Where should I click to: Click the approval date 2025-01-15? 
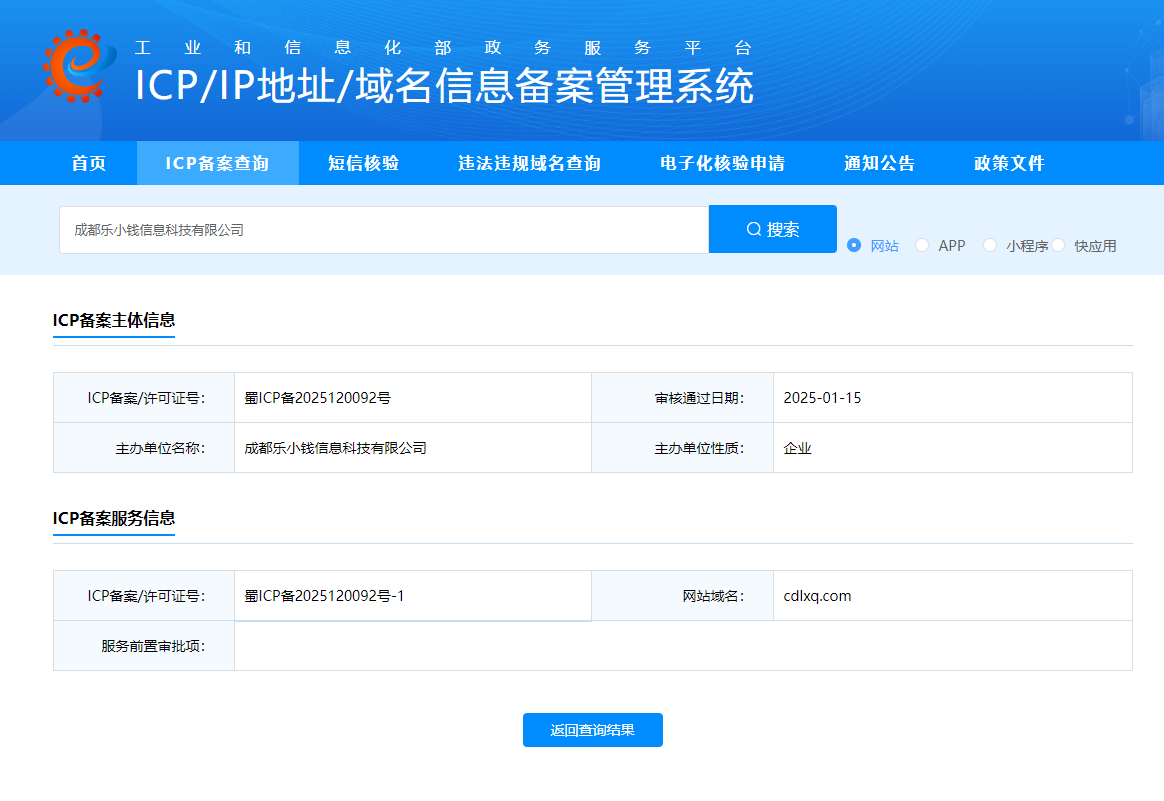[822, 398]
